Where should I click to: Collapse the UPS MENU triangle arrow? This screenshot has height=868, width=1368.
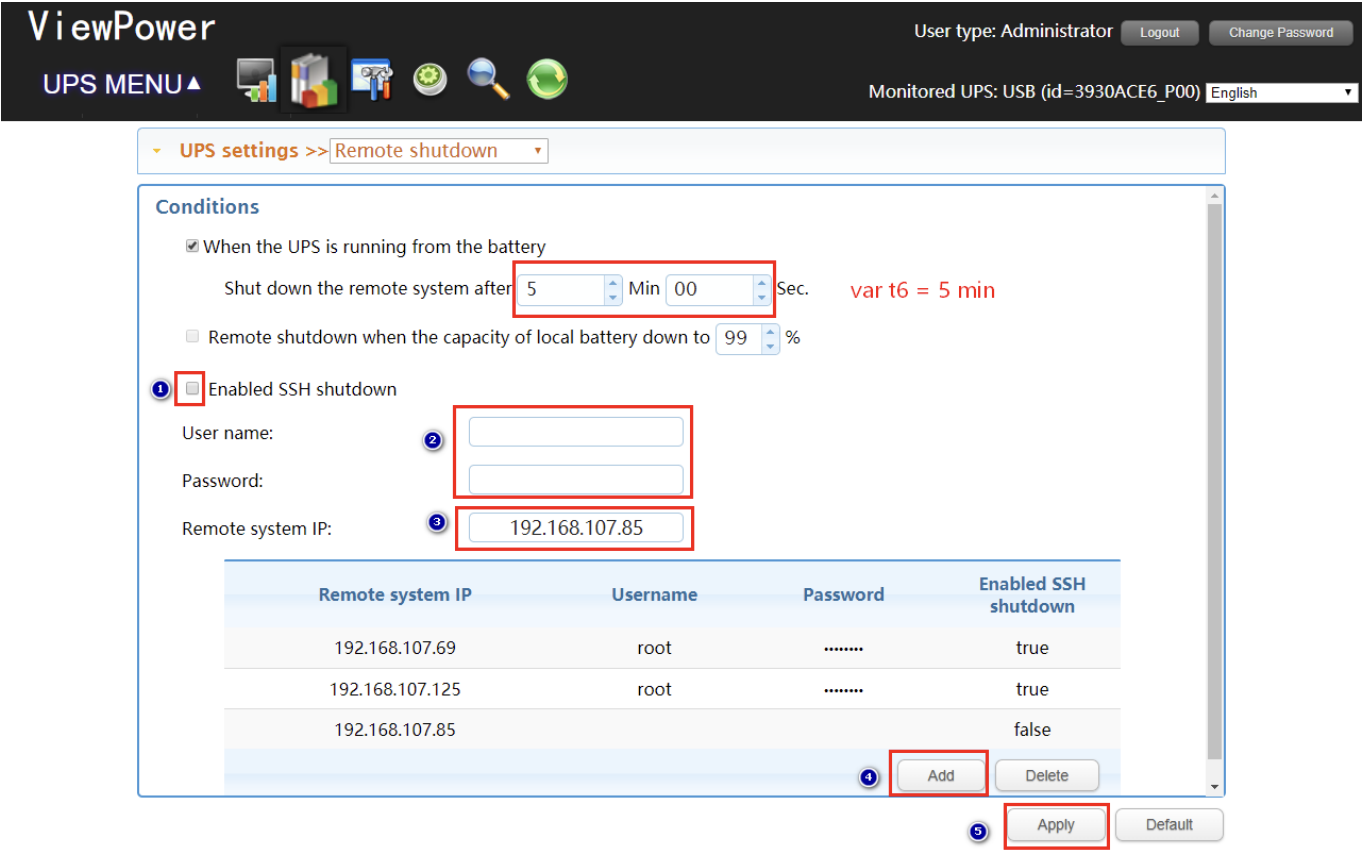[194, 84]
